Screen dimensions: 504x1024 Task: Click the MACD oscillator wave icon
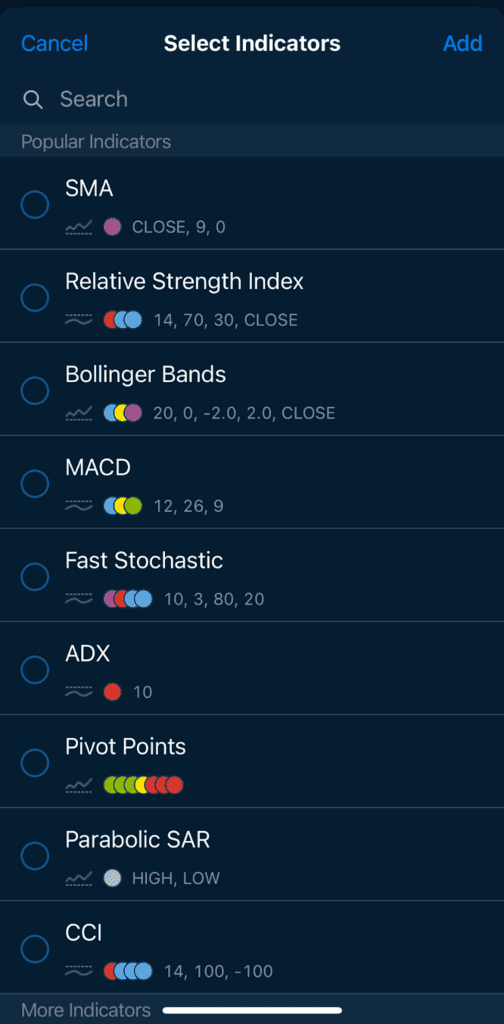pos(78,505)
